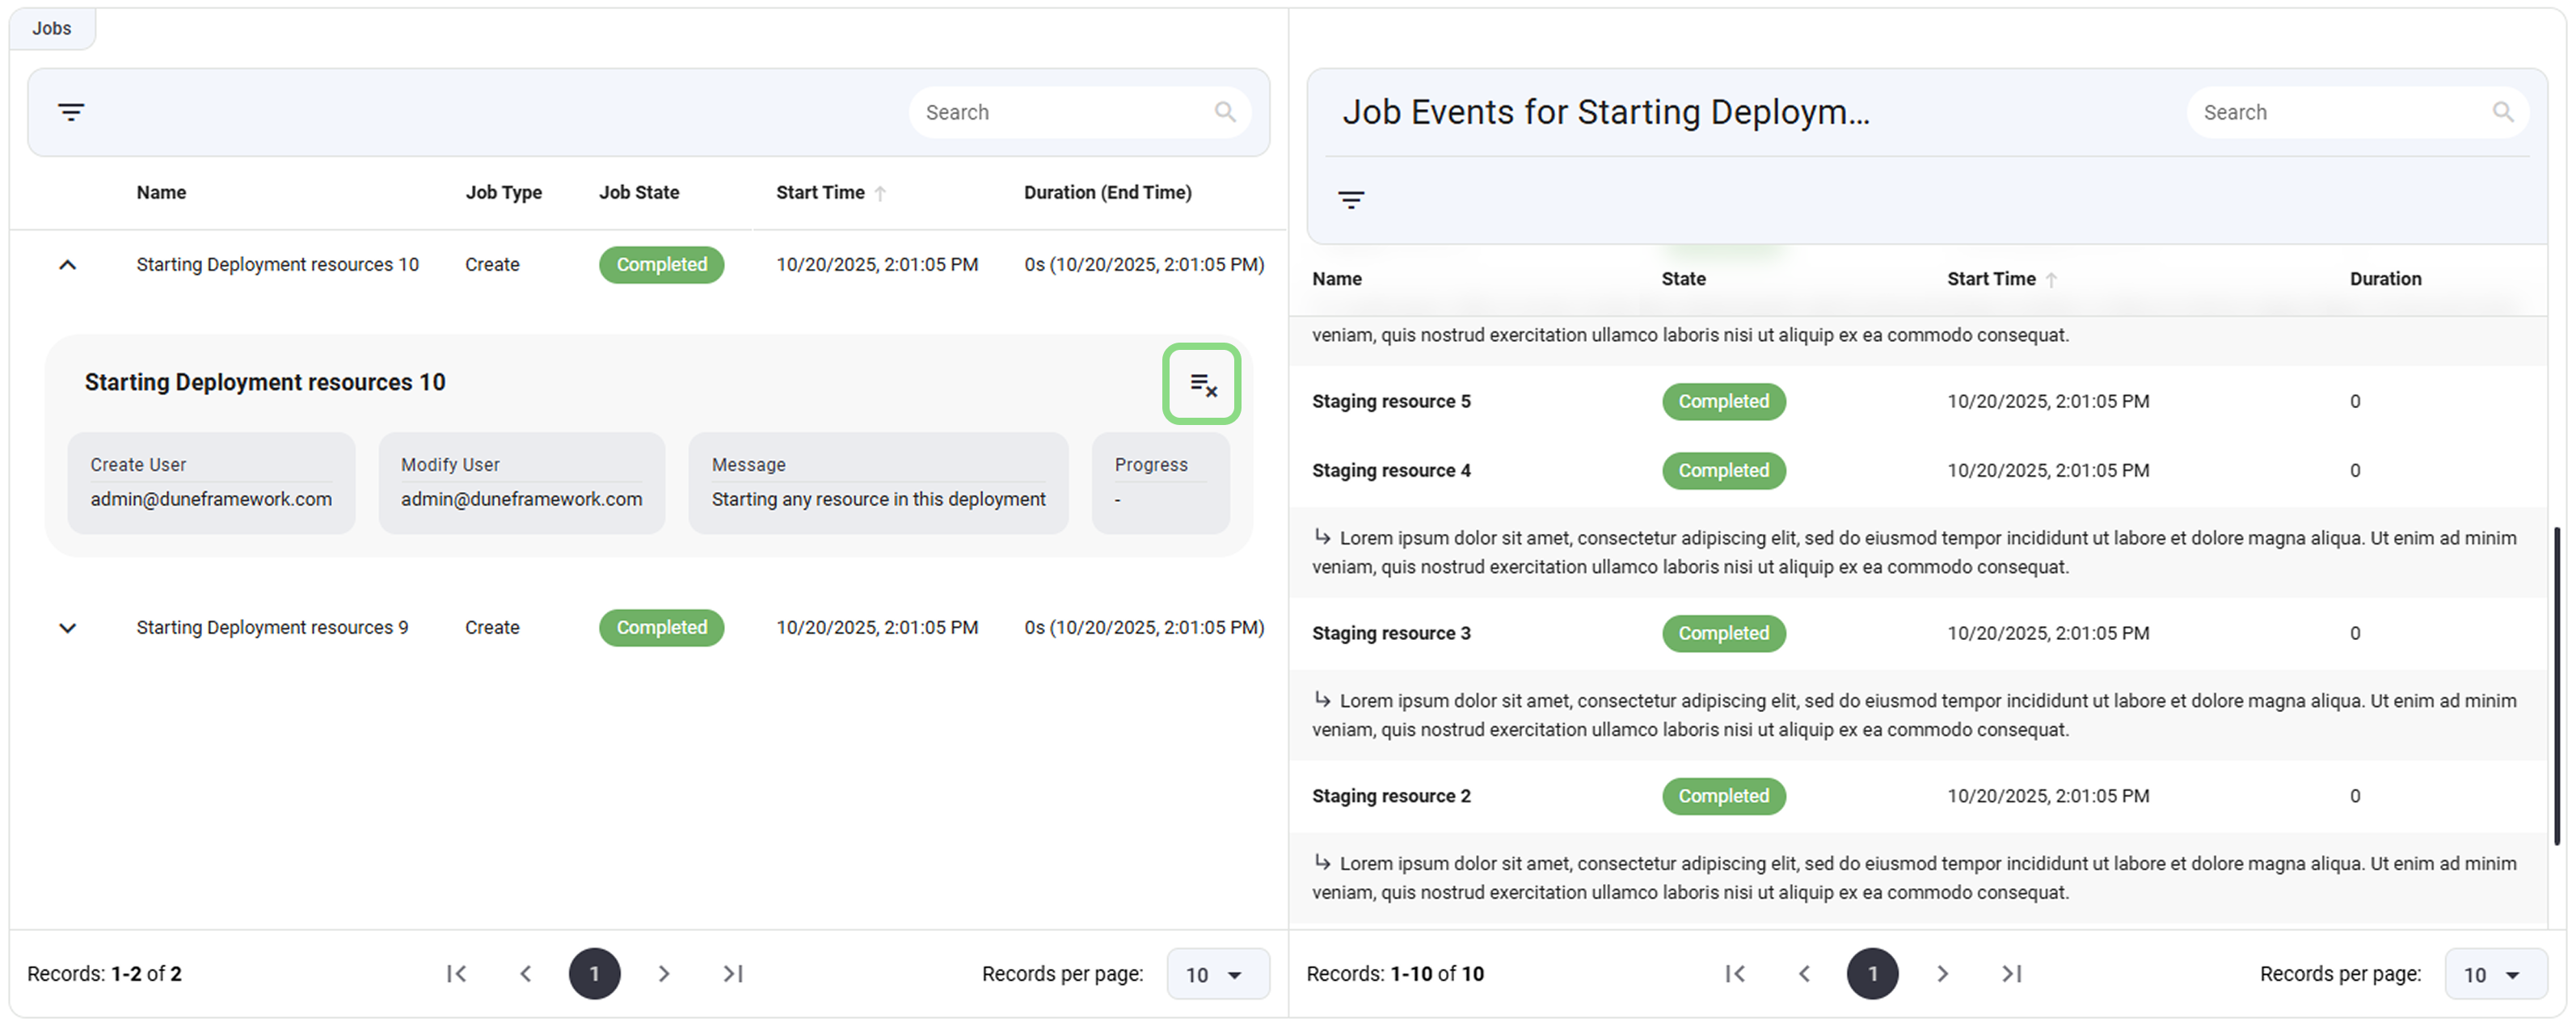Expand the Starting Deployment resources 9 row

pos(67,628)
